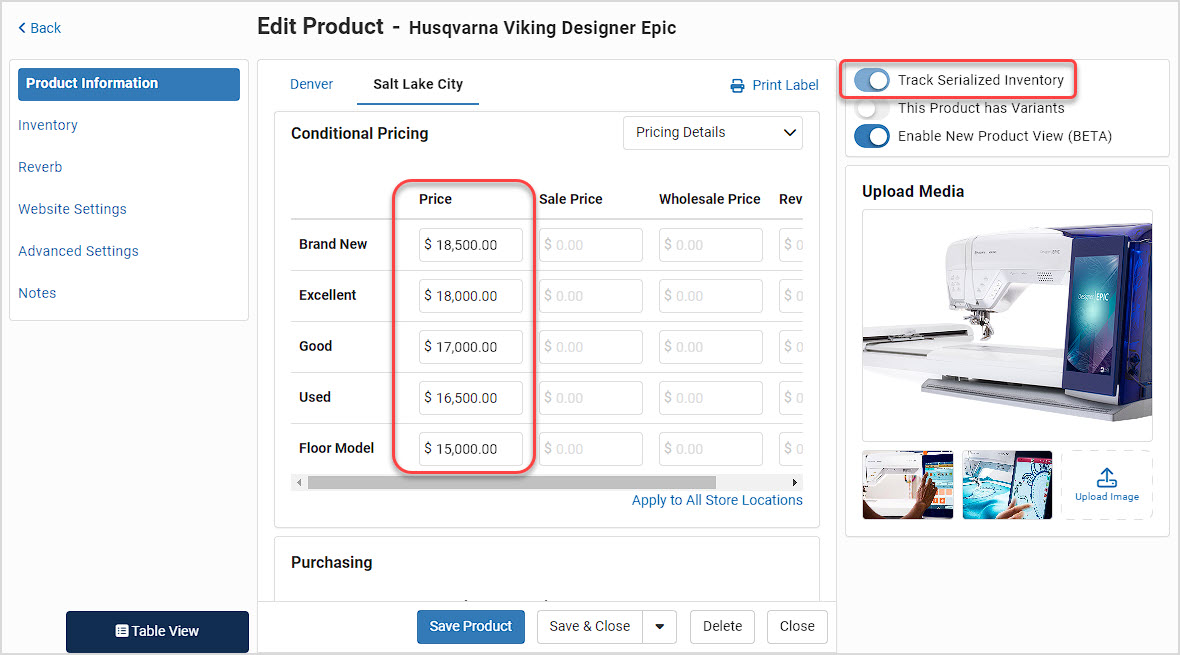Viewport: 1180px width, 655px height.
Task: Click scrollbar left arrow under pricing table
Action: pyautogui.click(x=300, y=483)
